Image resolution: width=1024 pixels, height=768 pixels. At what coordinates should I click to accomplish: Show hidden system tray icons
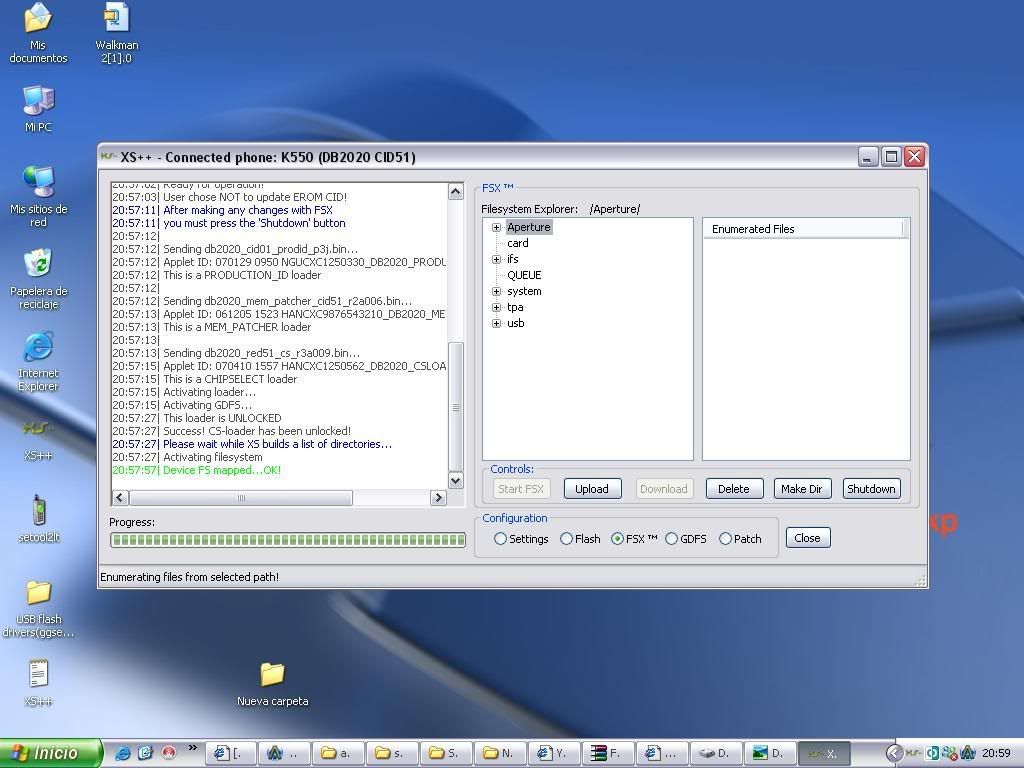(x=894, y=753)
